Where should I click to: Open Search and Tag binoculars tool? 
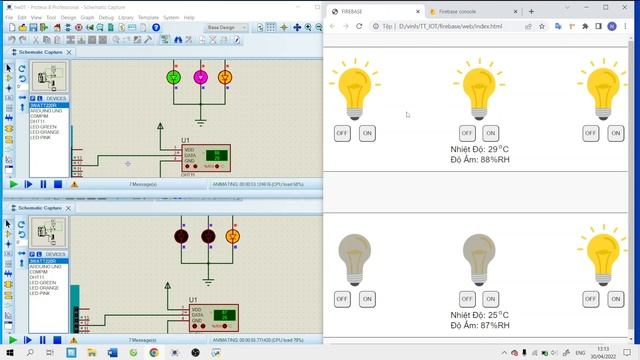click(x=178, y=40)
